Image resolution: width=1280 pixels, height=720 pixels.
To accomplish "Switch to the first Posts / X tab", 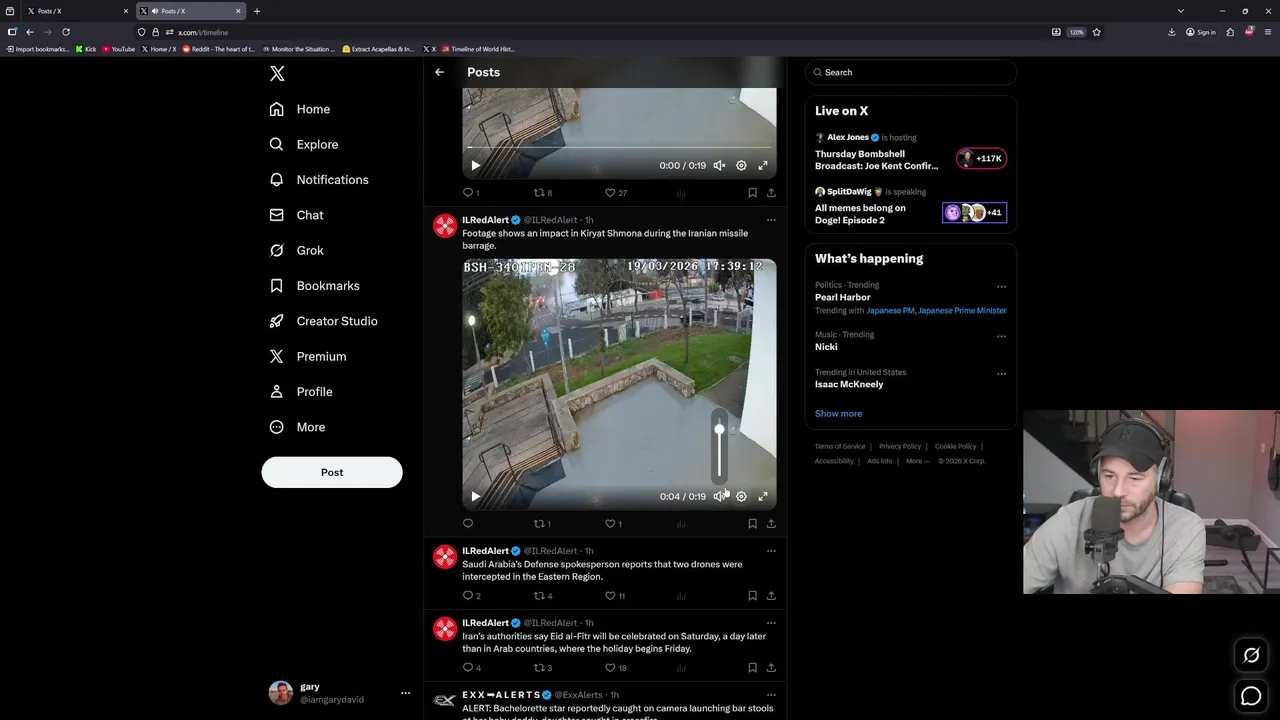I will pyautogui.click(x=78, y=11).
